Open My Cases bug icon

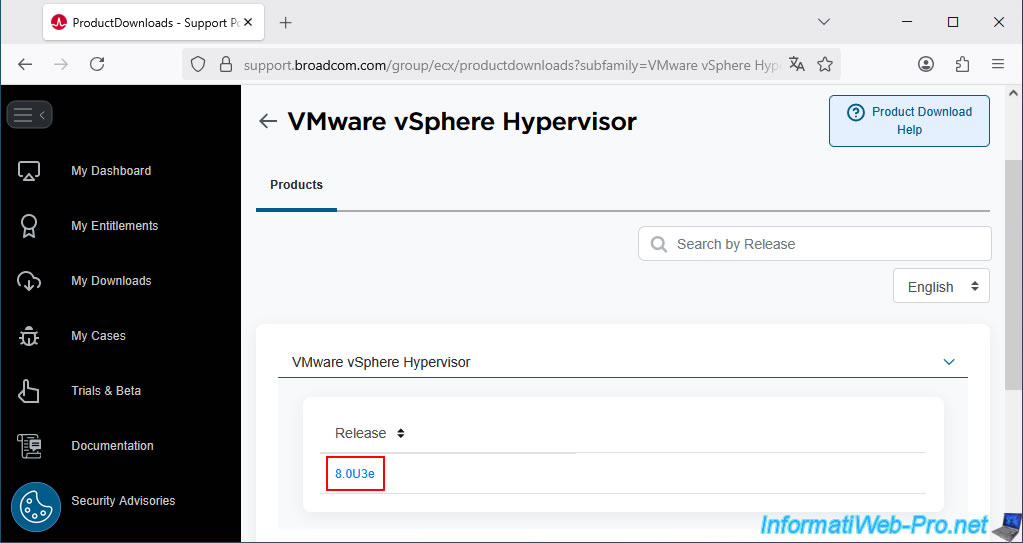29,336
